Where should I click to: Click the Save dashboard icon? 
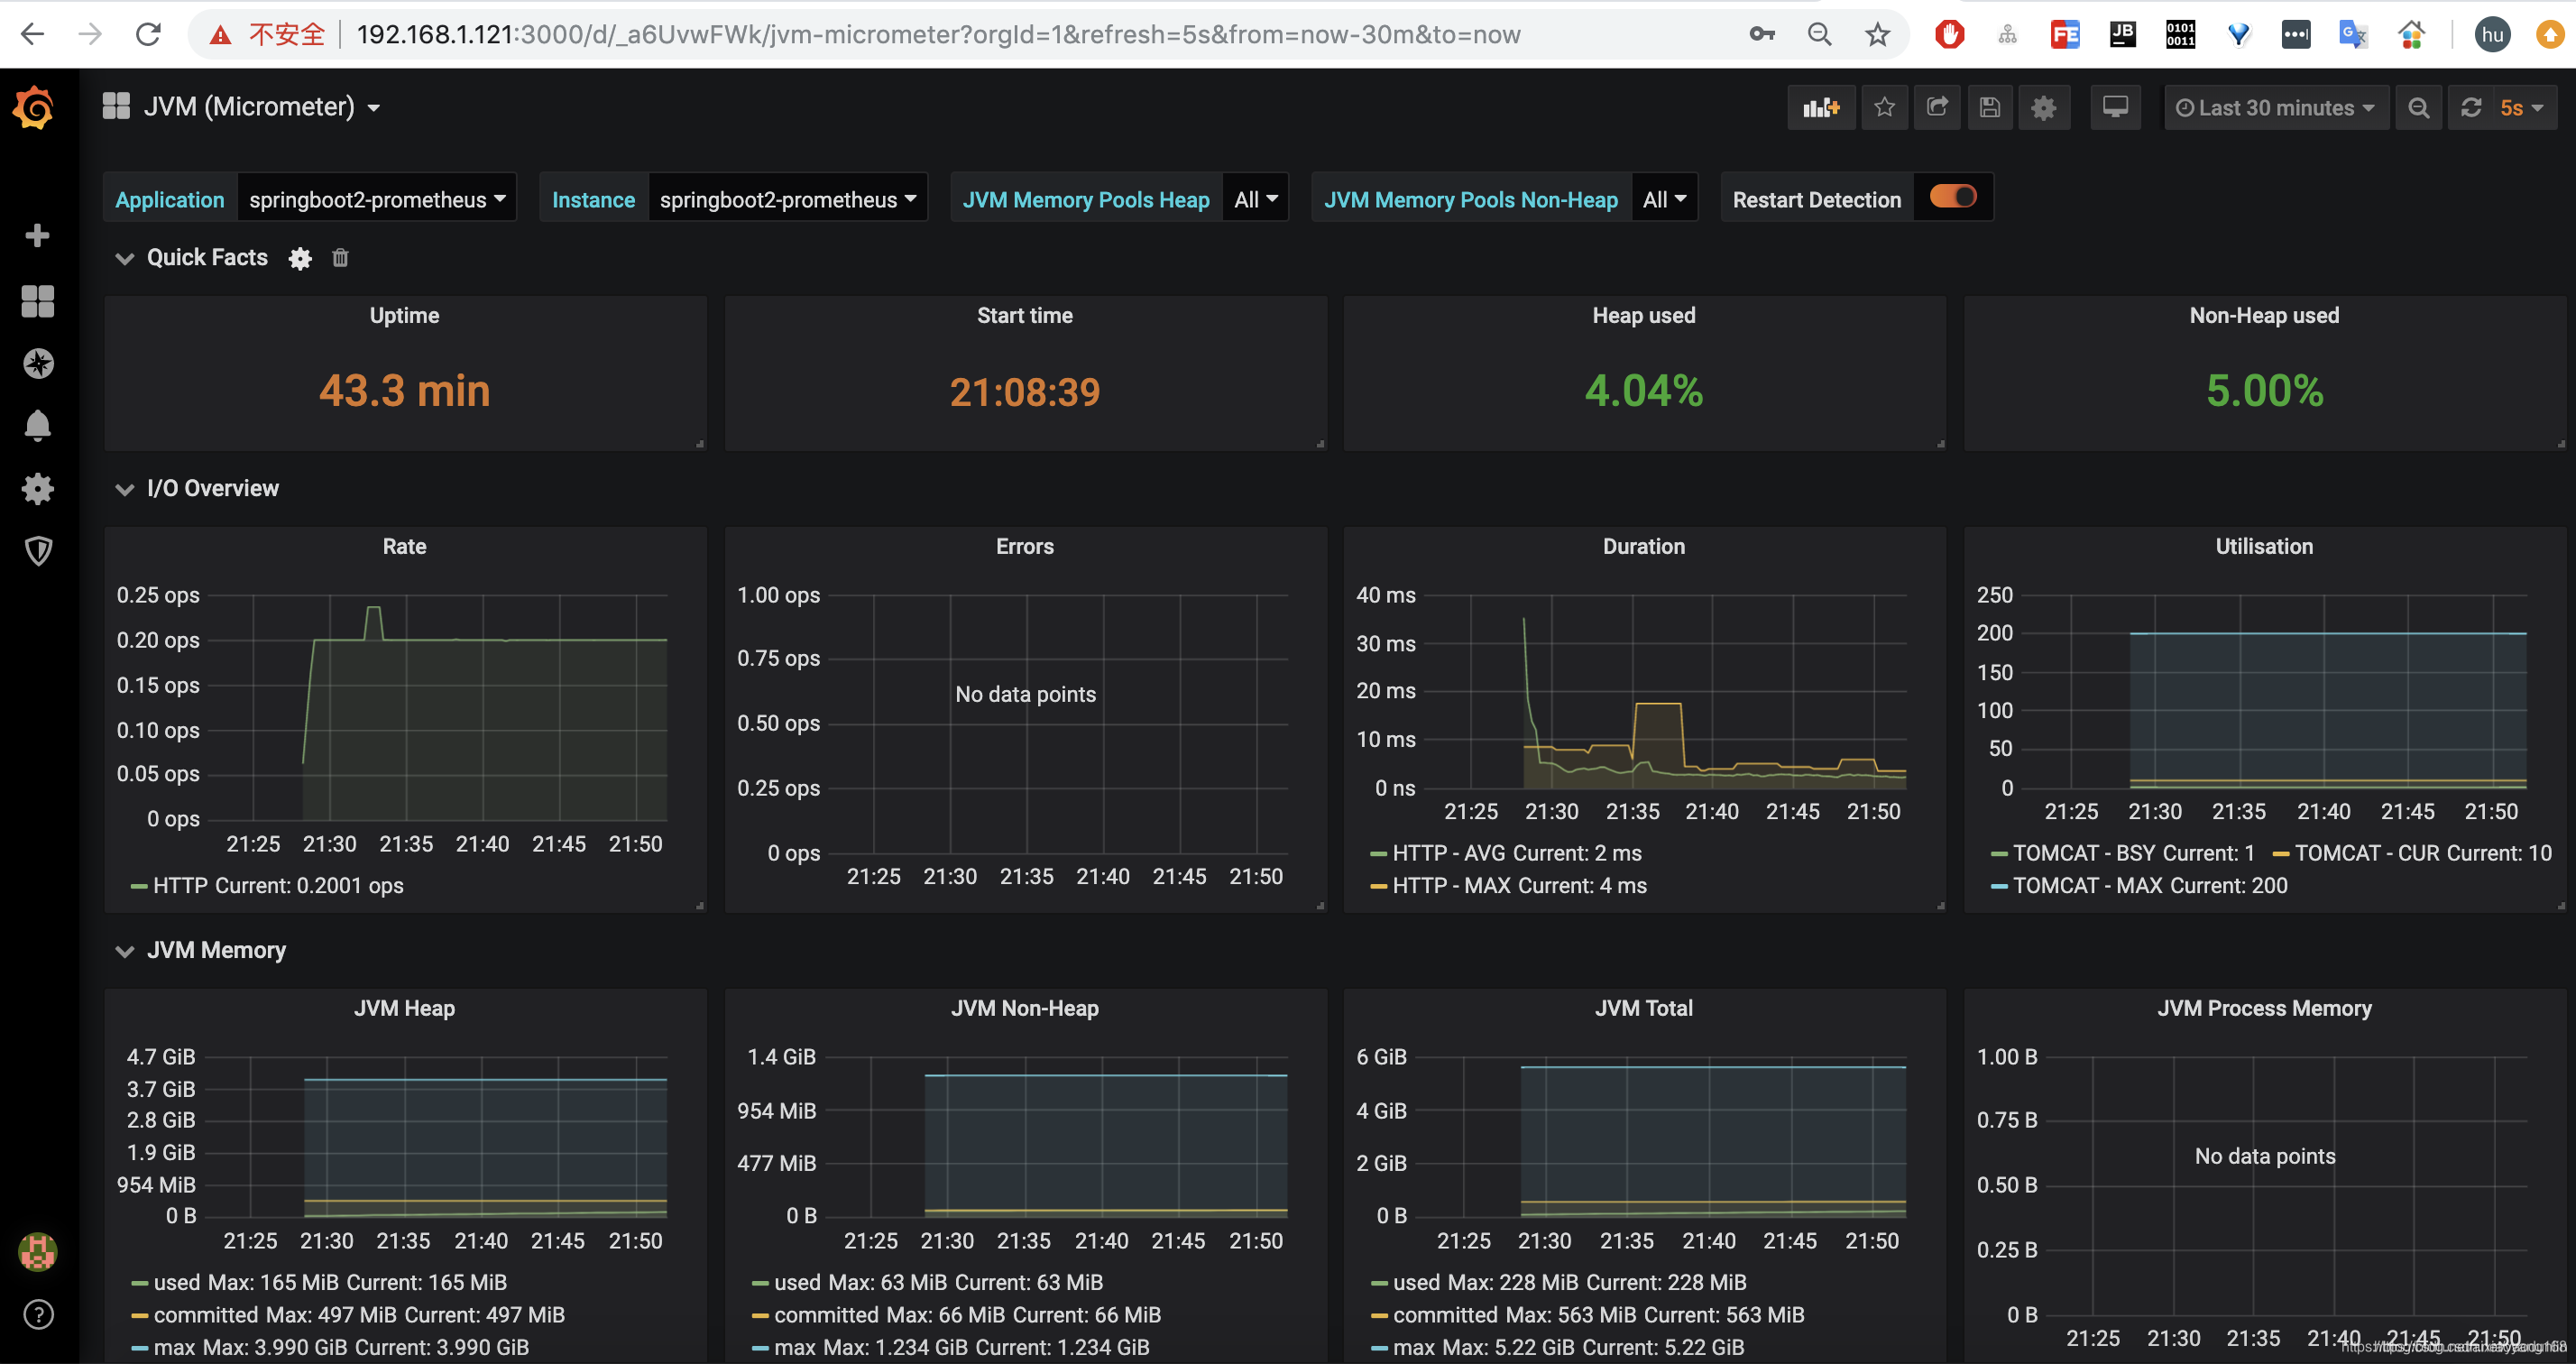pos(1990,107)
